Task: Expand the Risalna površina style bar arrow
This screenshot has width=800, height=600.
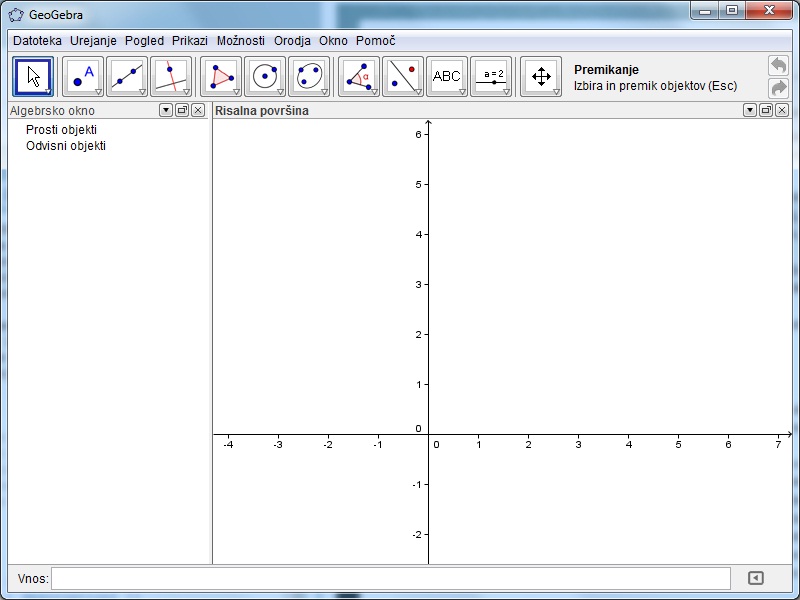Action: [750, 110]
